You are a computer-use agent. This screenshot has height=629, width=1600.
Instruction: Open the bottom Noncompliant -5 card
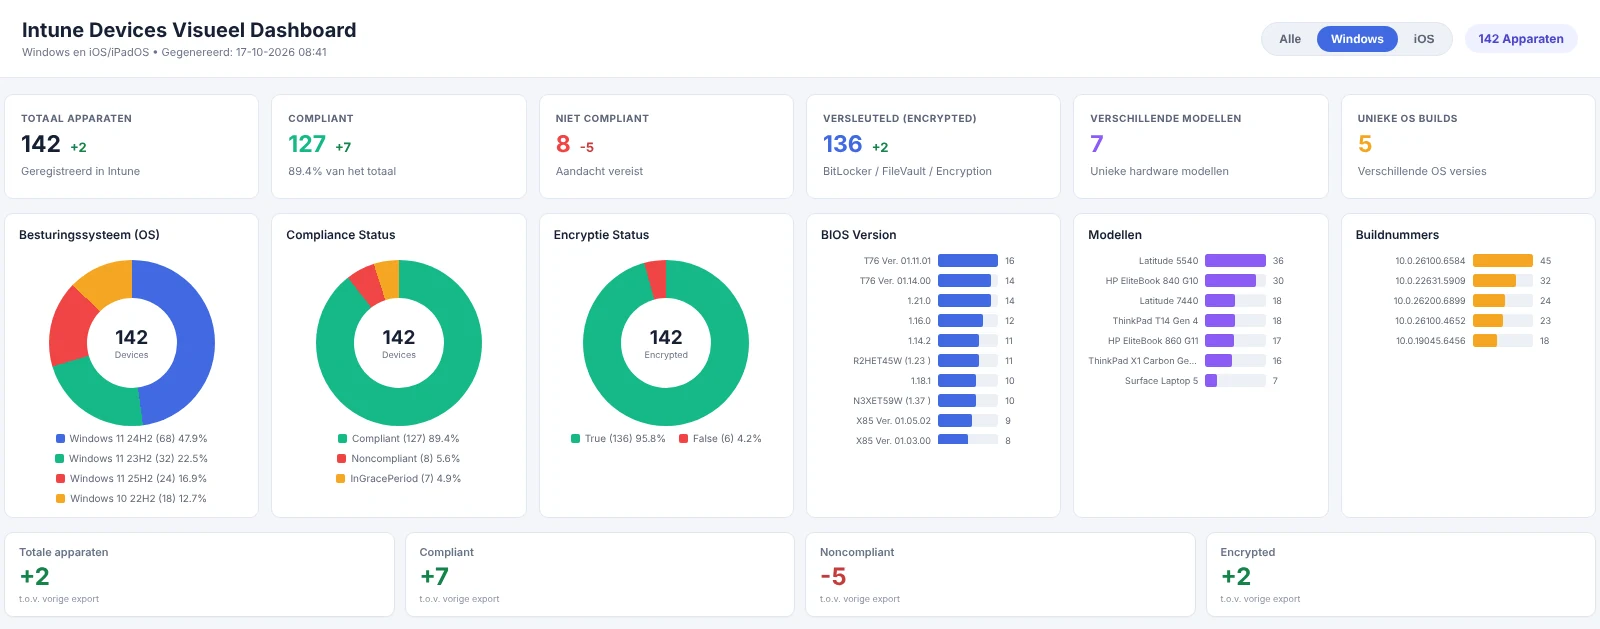click(1000, 575)
